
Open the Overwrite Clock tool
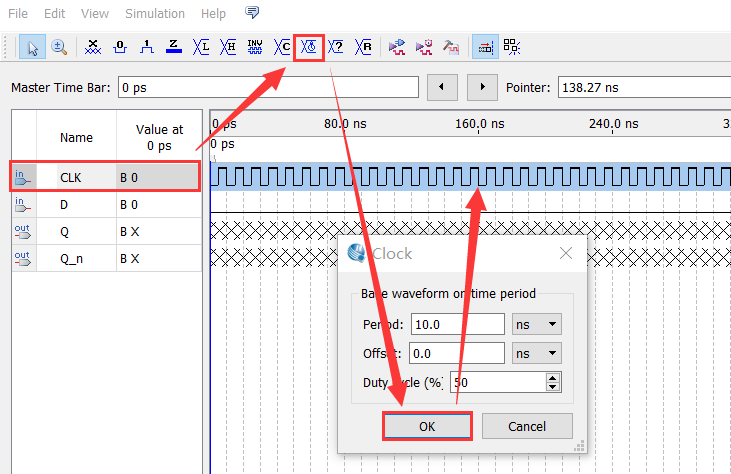click(309, 47)
